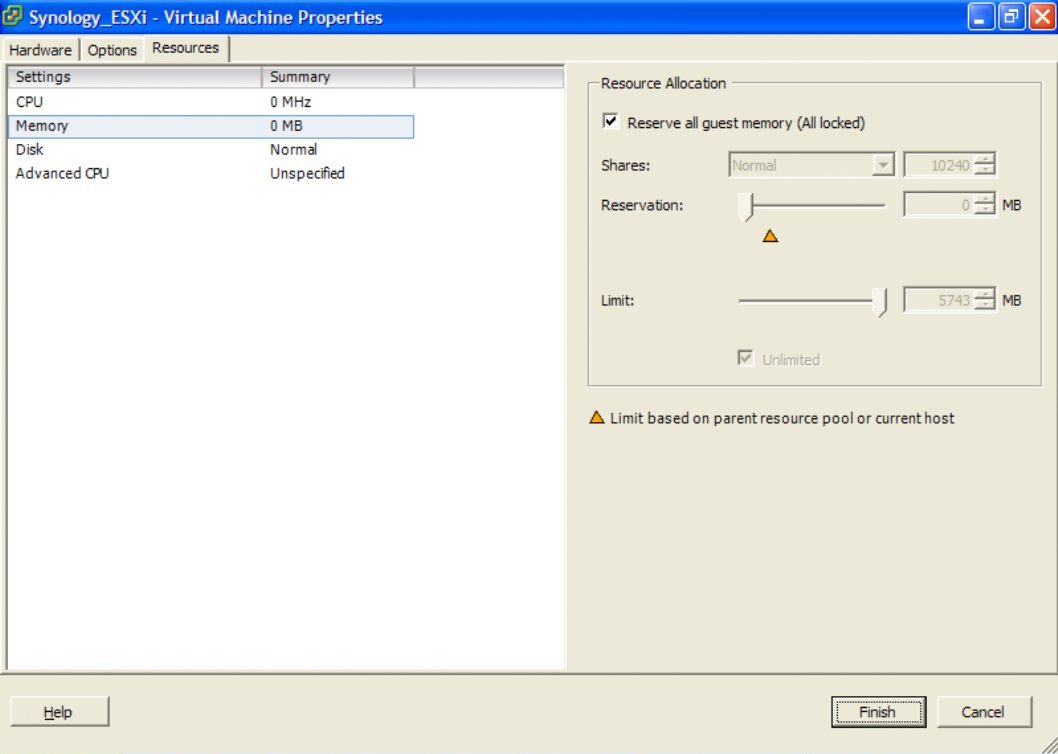Minimize the Virtual Machine Properties window
The width and height of the screenshot is (1058, 754).
point(981,17)
